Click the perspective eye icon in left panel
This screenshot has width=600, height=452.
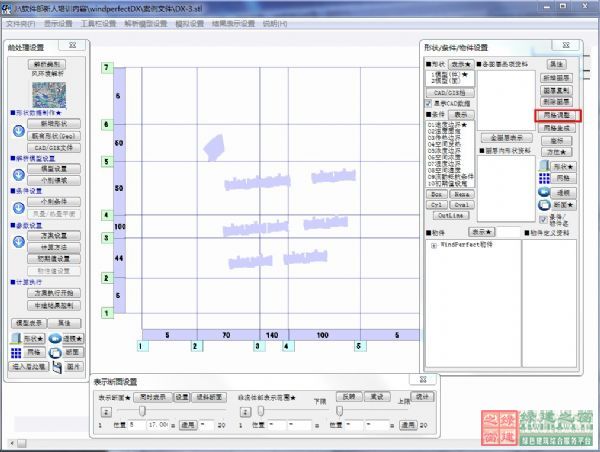[55, 339]
